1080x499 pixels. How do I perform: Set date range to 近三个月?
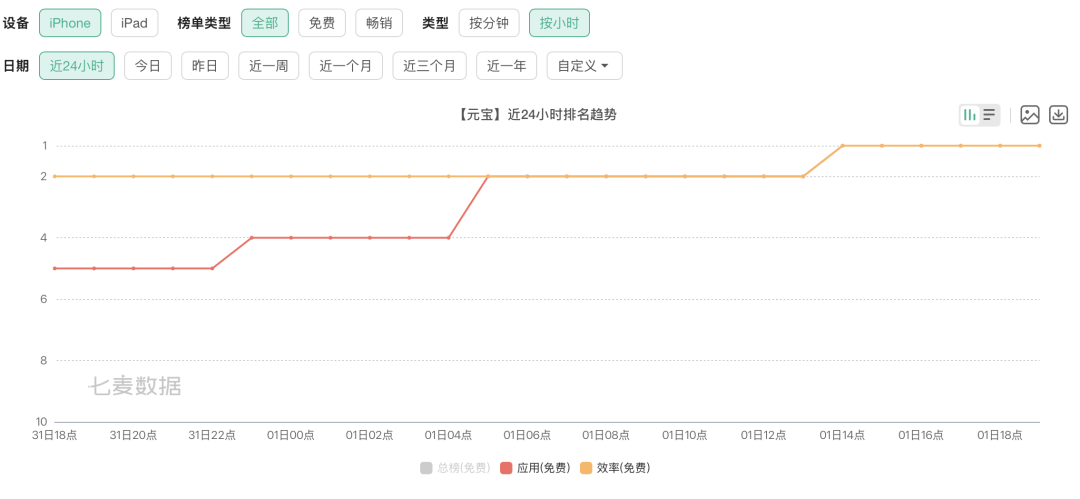click(x=429, y=66)
